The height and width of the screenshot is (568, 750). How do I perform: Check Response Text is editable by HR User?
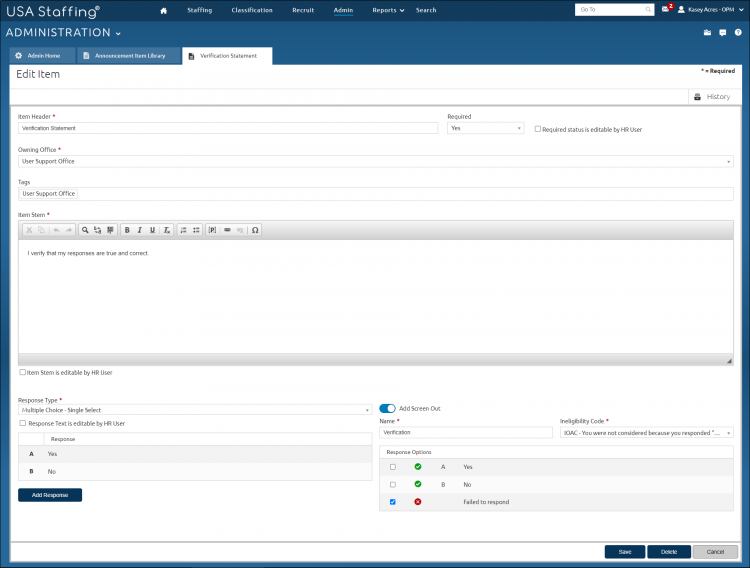coord(22,423)
